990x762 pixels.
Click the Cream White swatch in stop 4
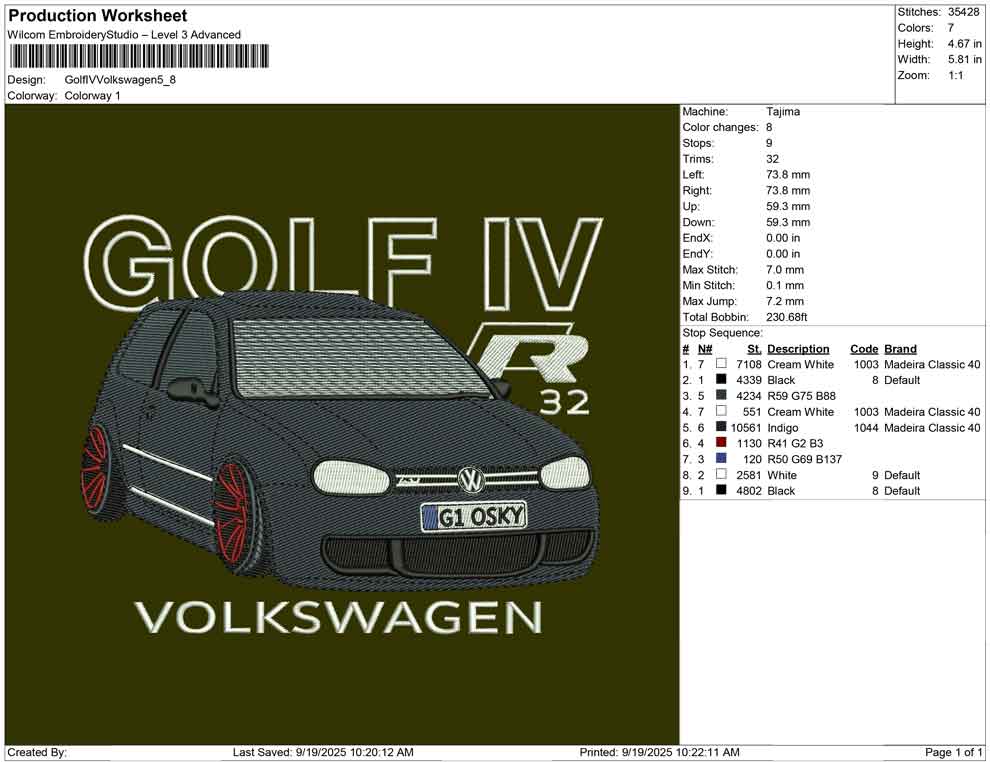(x=721, y=411)
